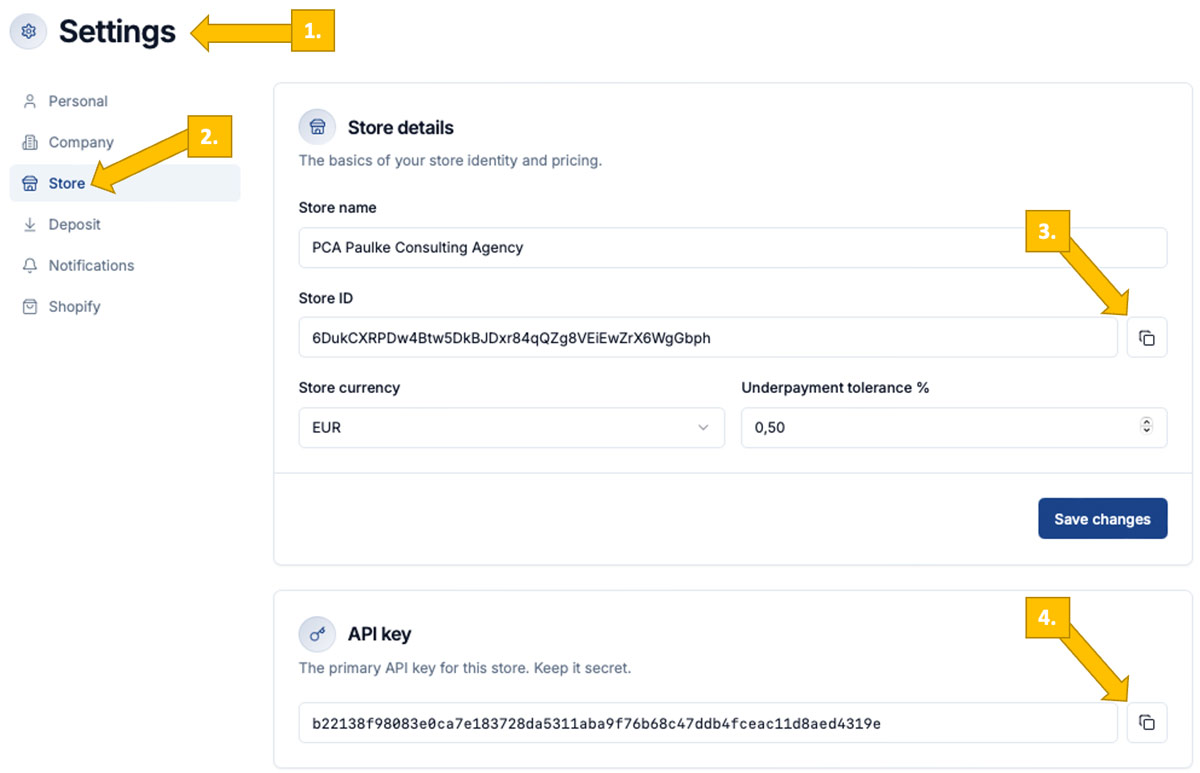Copy the Store ID with copy icon

(x=1147, y=338)
